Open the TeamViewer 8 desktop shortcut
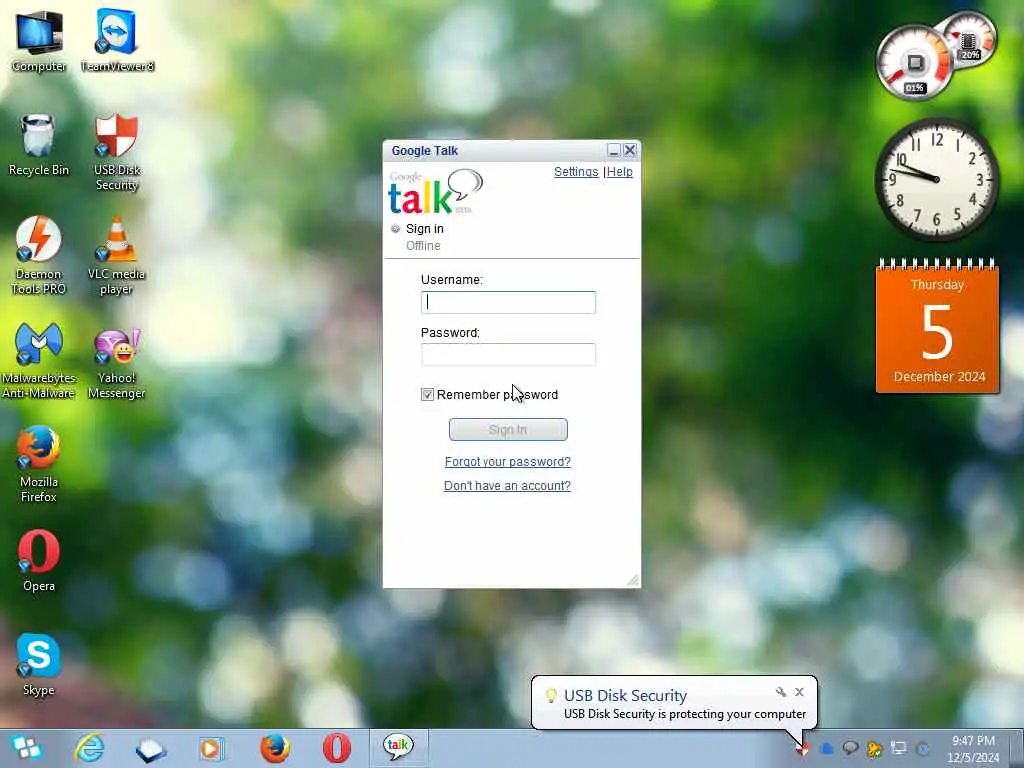Image resolution: width=1024 pixels, height=768 pixels. [117, 40]
